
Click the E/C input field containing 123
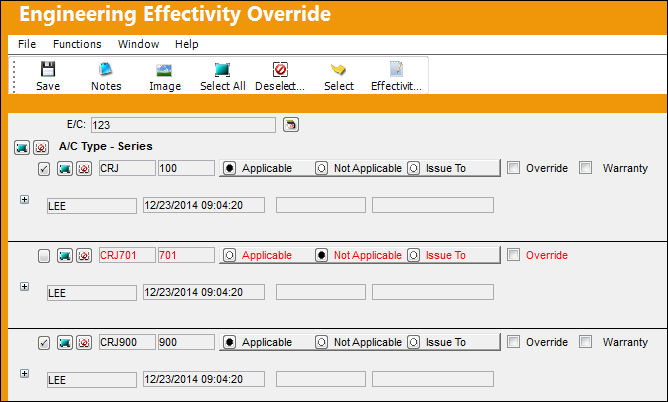pyautogui.click(x=183, y=125)
